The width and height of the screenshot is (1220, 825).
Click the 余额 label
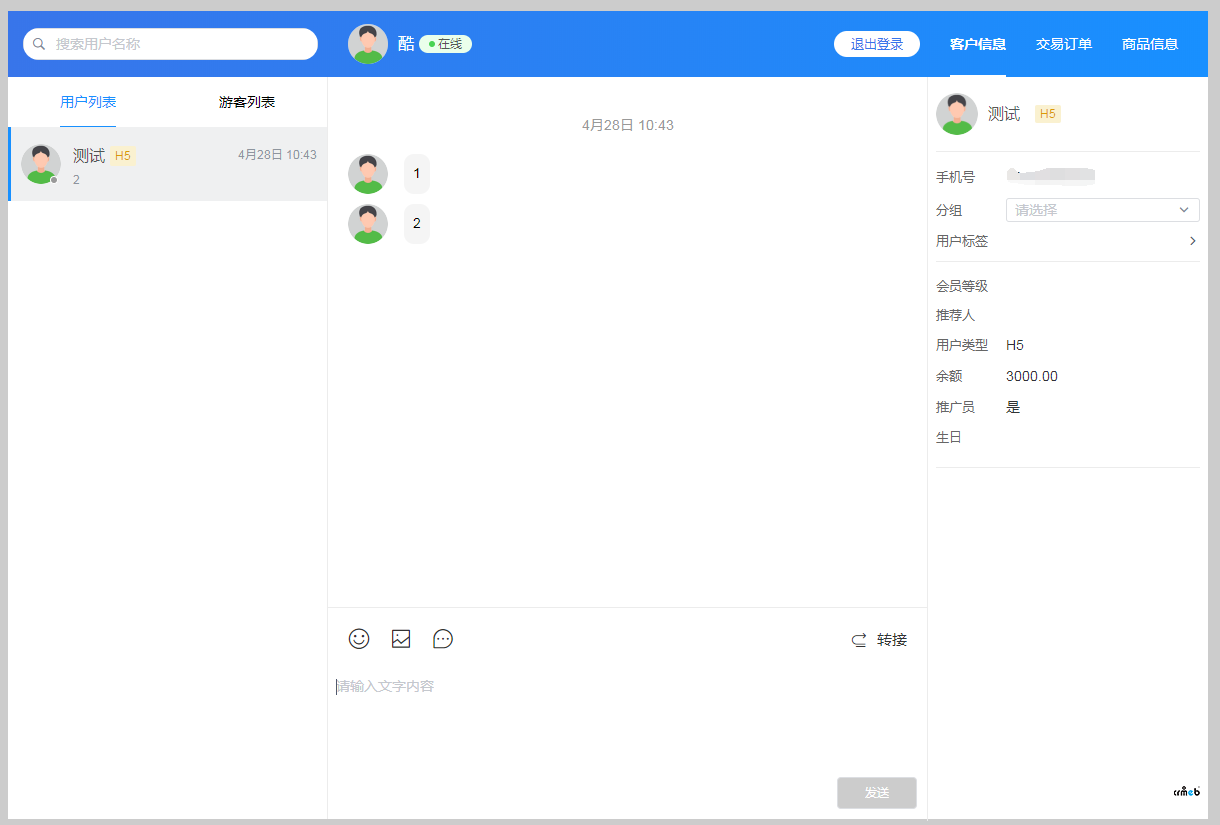coord(949,377)
